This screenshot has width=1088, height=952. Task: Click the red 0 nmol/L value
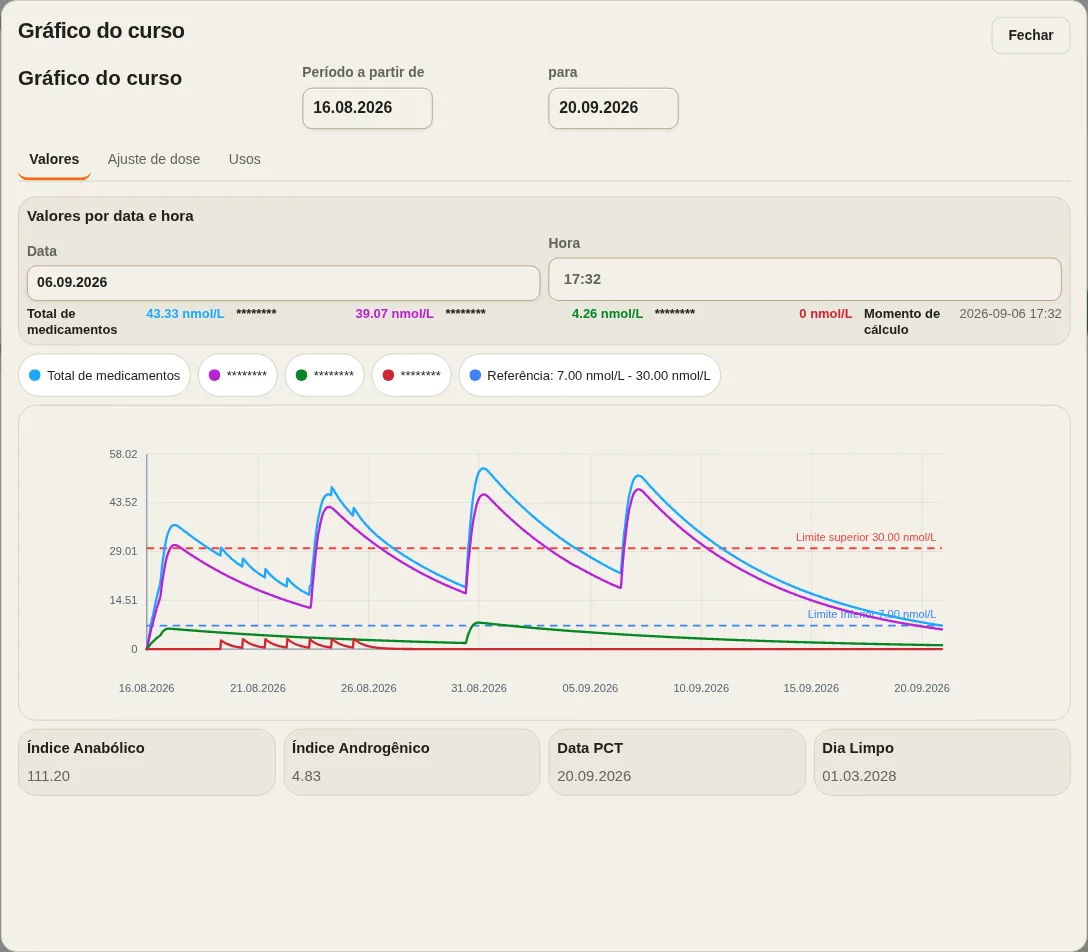coord(825,314)
